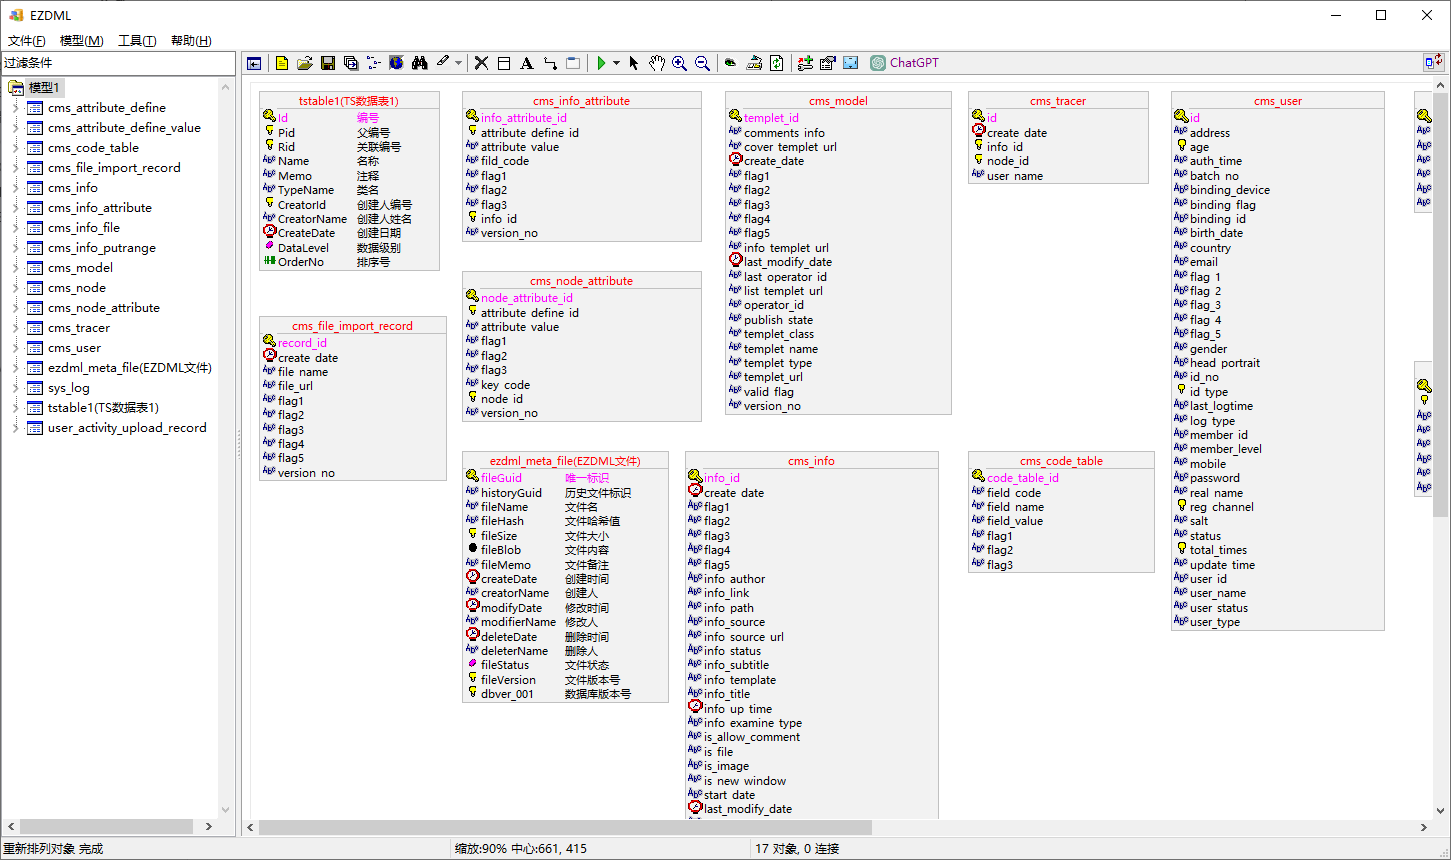Click the stacked windows copy icon
Image resolution: width=1451 pixels, height=860 pixels.
351,63
